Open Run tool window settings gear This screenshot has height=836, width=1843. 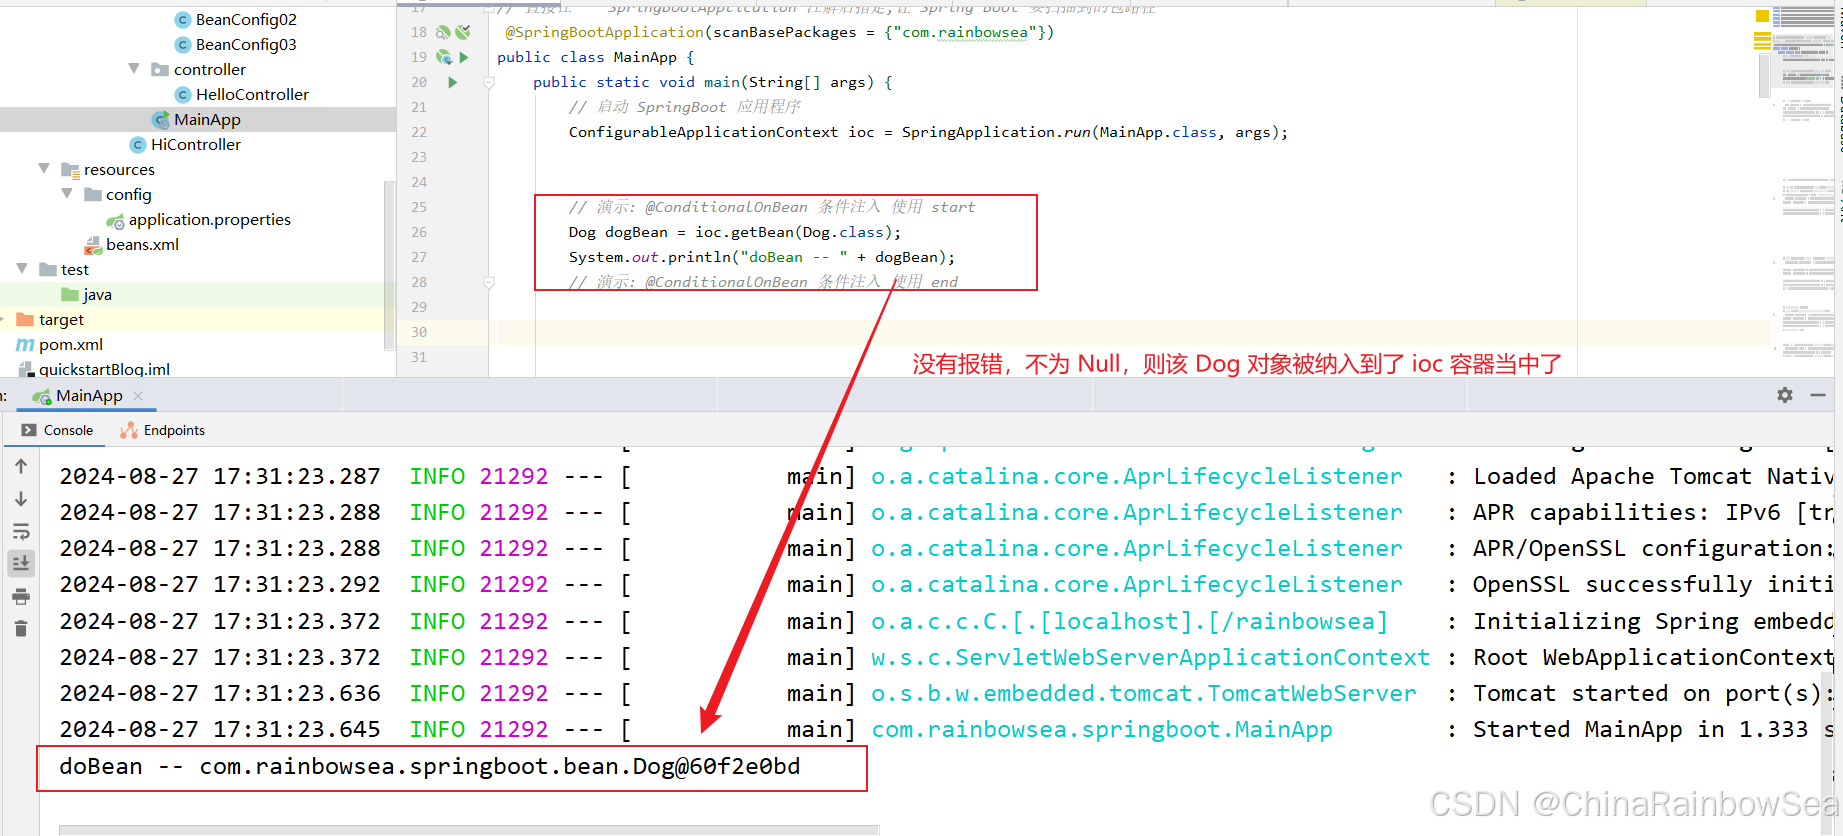1785,395
